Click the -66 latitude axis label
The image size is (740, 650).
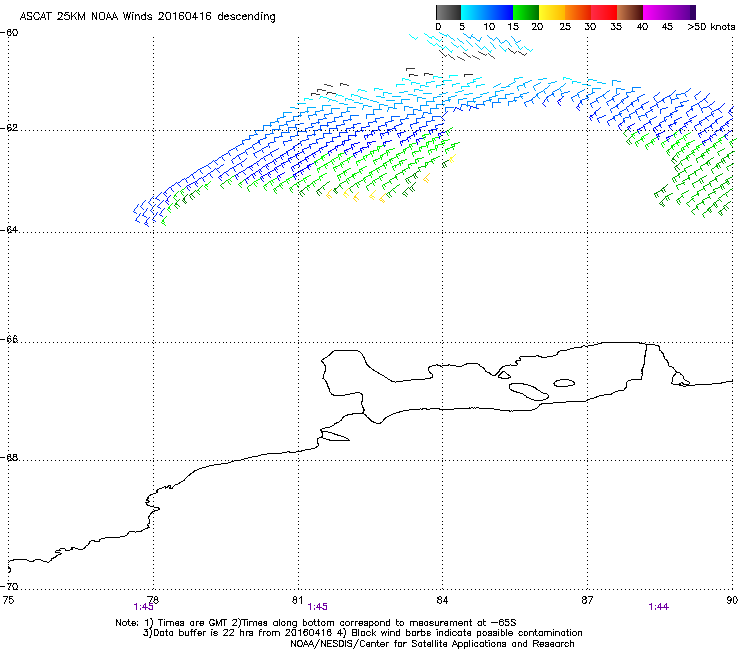pyautogui.click(x=9, y=339)
